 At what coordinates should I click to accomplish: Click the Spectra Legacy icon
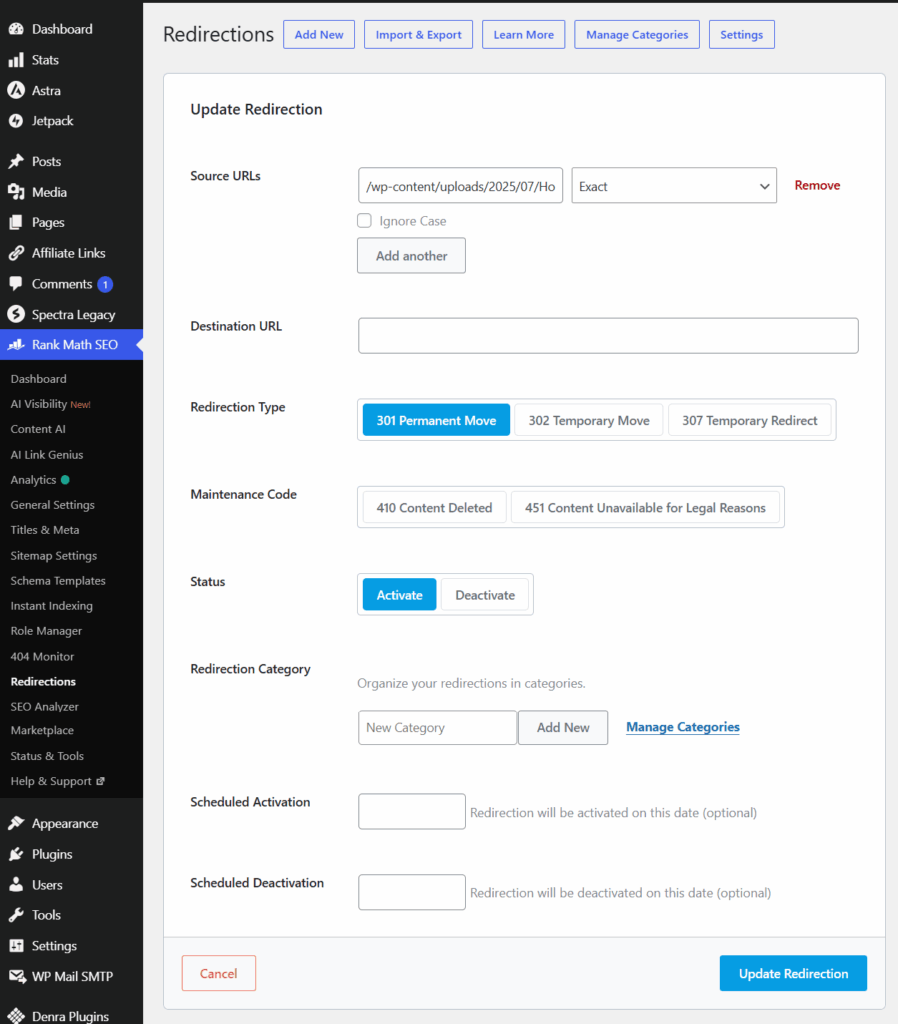click(16, 314)
